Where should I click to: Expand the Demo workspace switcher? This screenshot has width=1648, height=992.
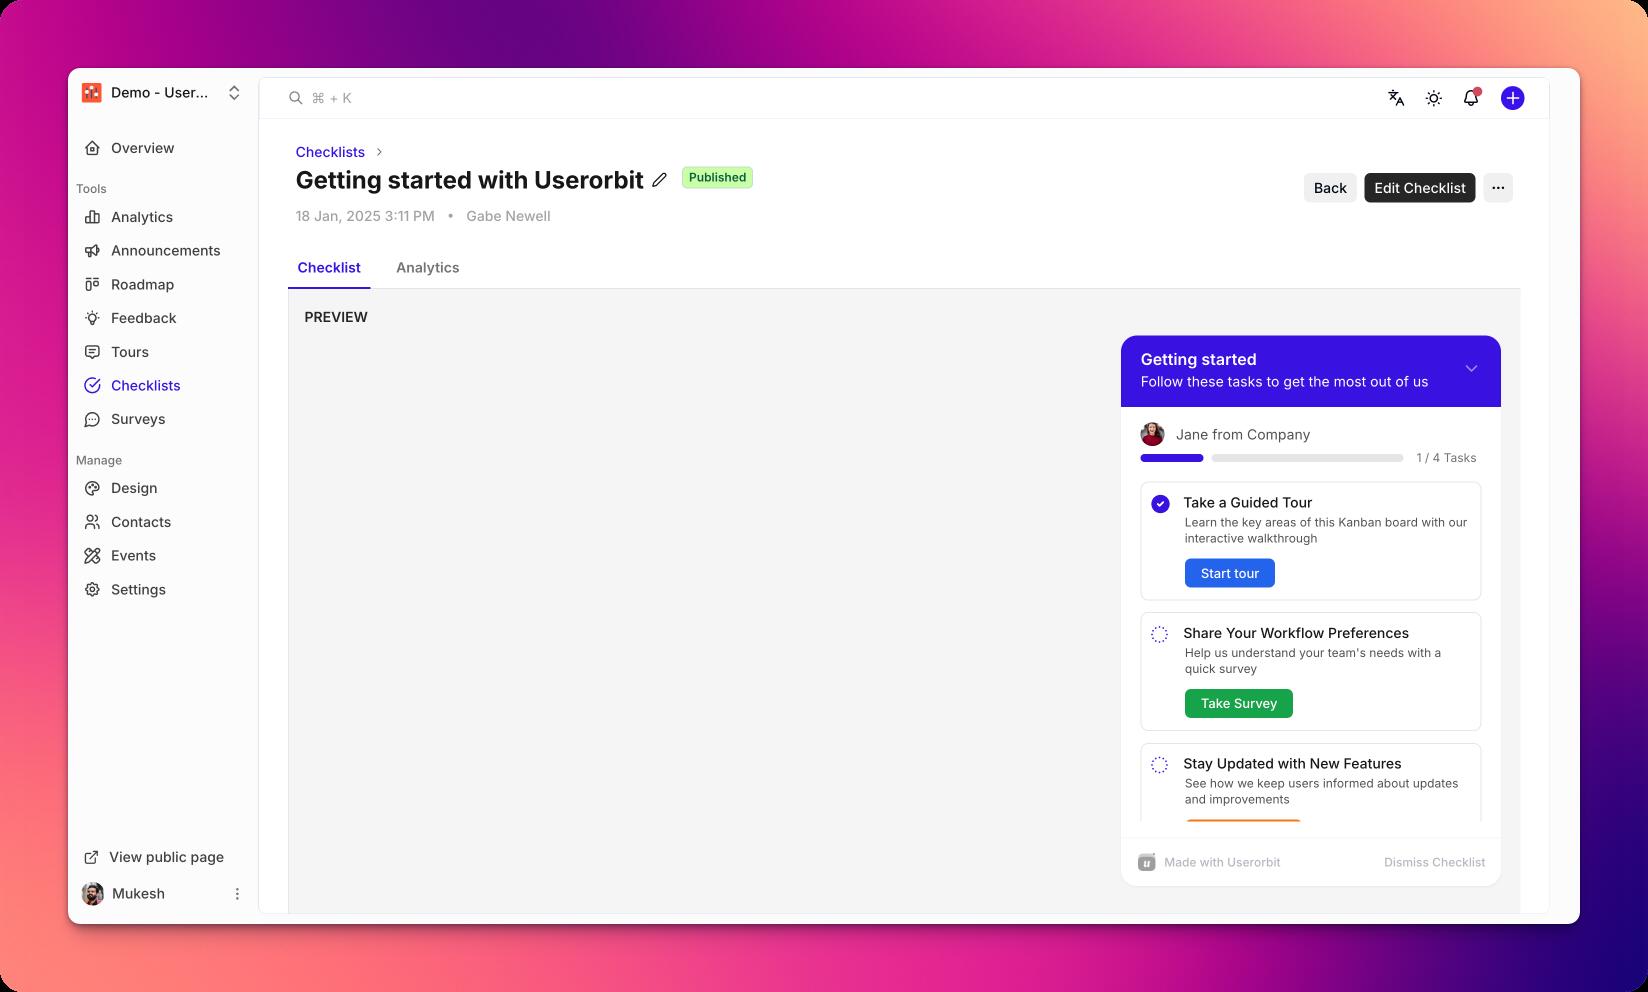point(233,93)
